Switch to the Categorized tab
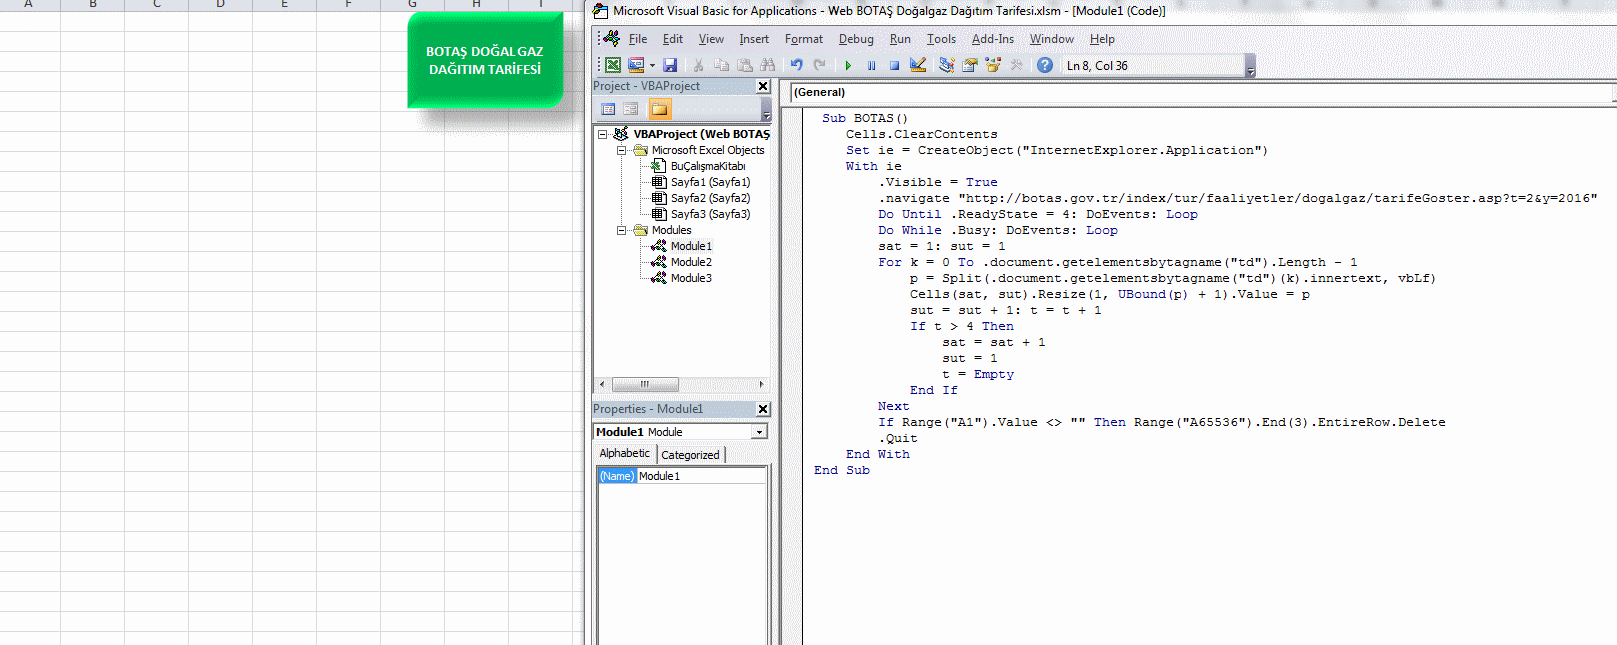This screenshot has height=645, width=1617. [x=690, y=455]
